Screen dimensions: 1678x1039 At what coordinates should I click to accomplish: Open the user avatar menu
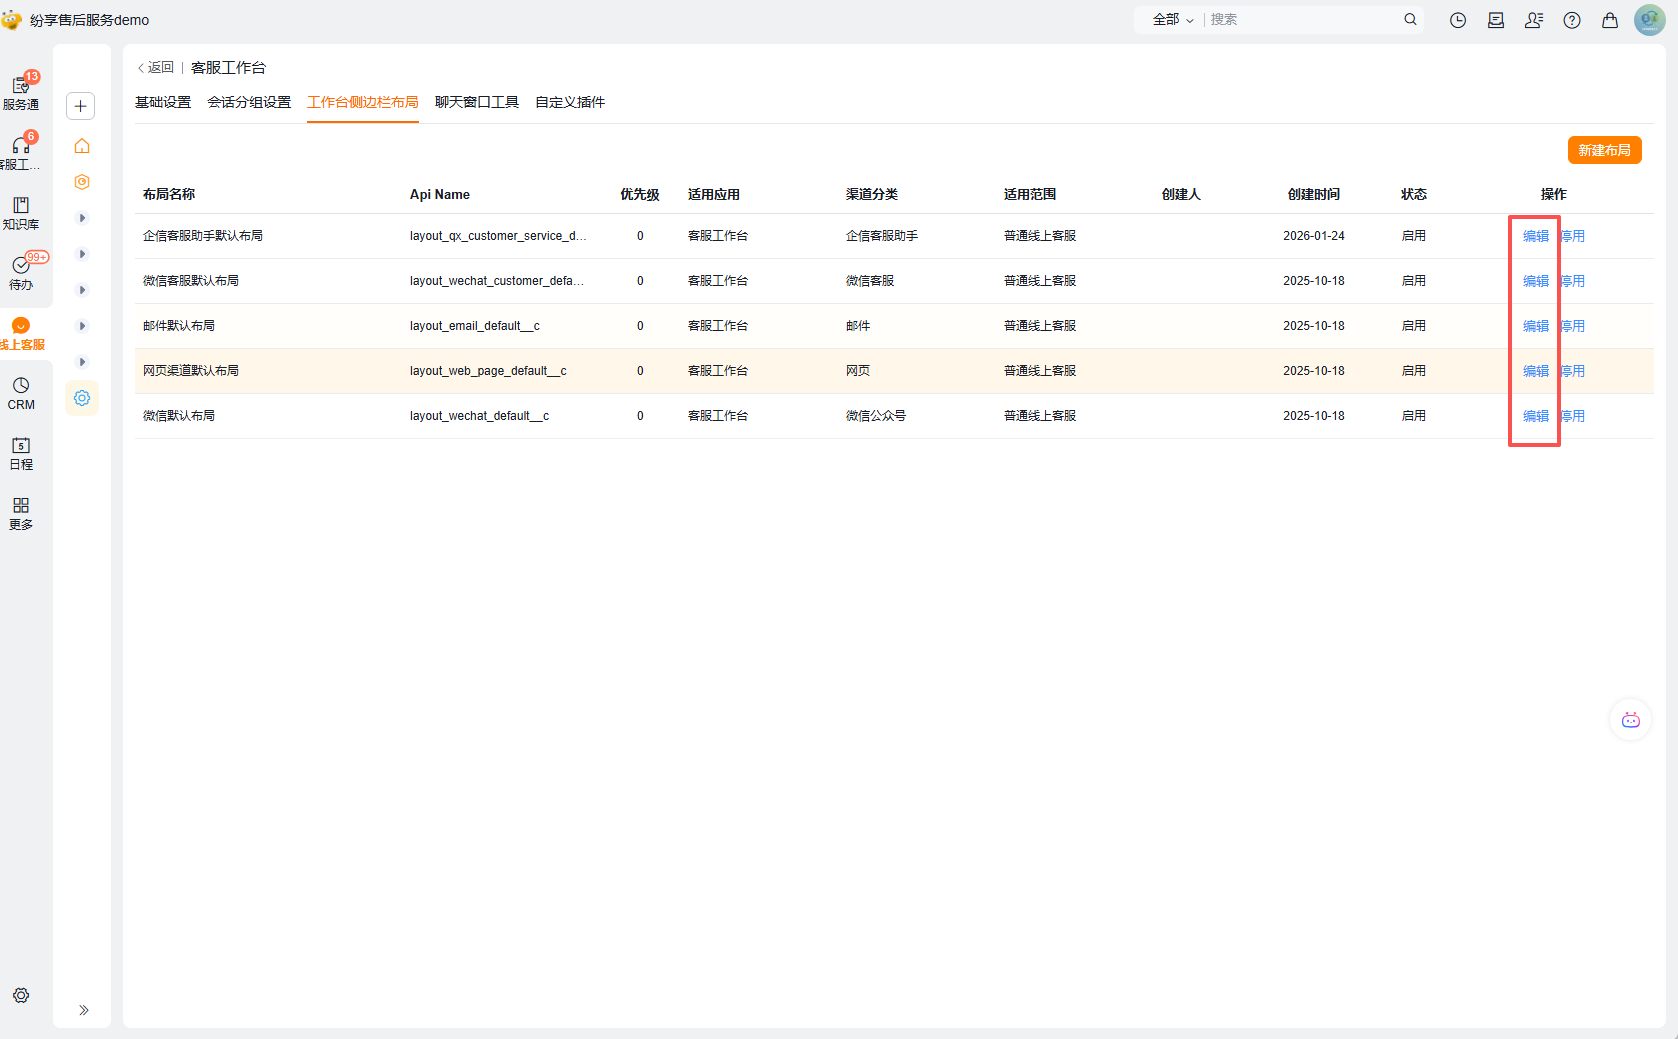tap(1649, 20)
